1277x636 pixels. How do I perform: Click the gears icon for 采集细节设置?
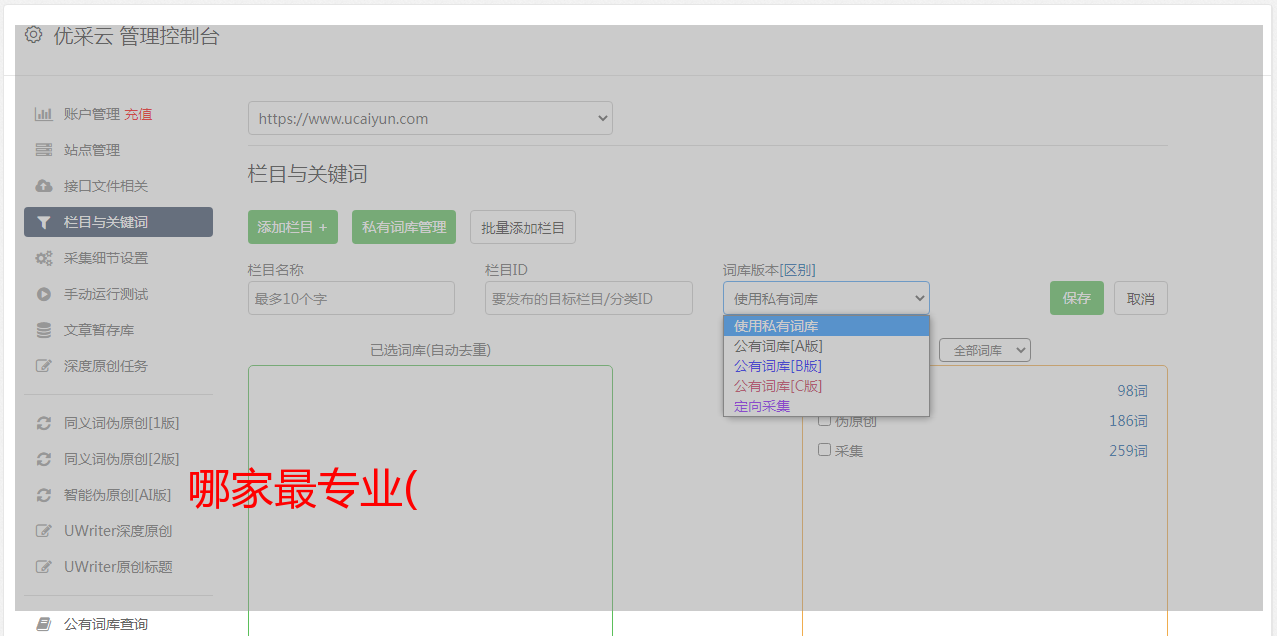pyautogui.click(x=43, y=258)
